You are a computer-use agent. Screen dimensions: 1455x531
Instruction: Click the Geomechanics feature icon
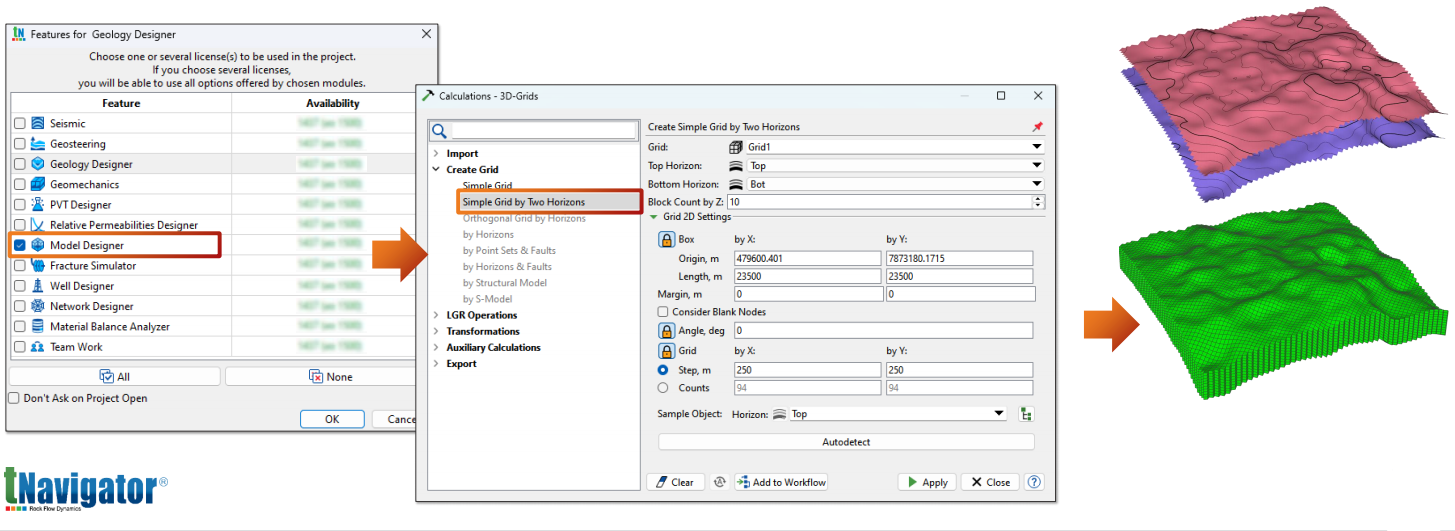38,184
